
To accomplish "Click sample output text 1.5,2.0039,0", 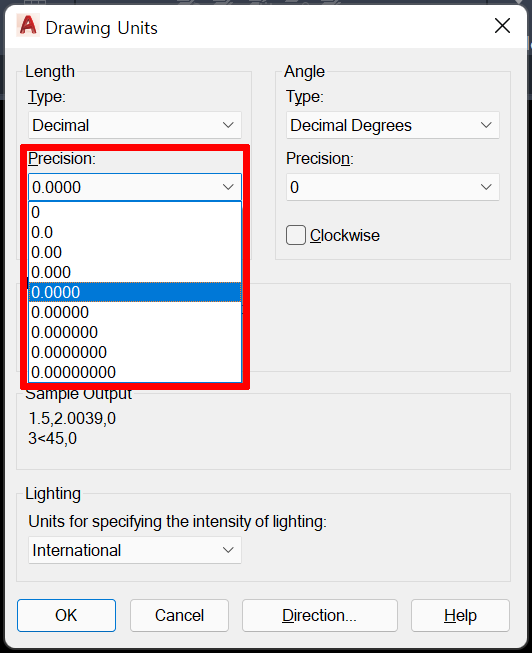I will point(72,418).
